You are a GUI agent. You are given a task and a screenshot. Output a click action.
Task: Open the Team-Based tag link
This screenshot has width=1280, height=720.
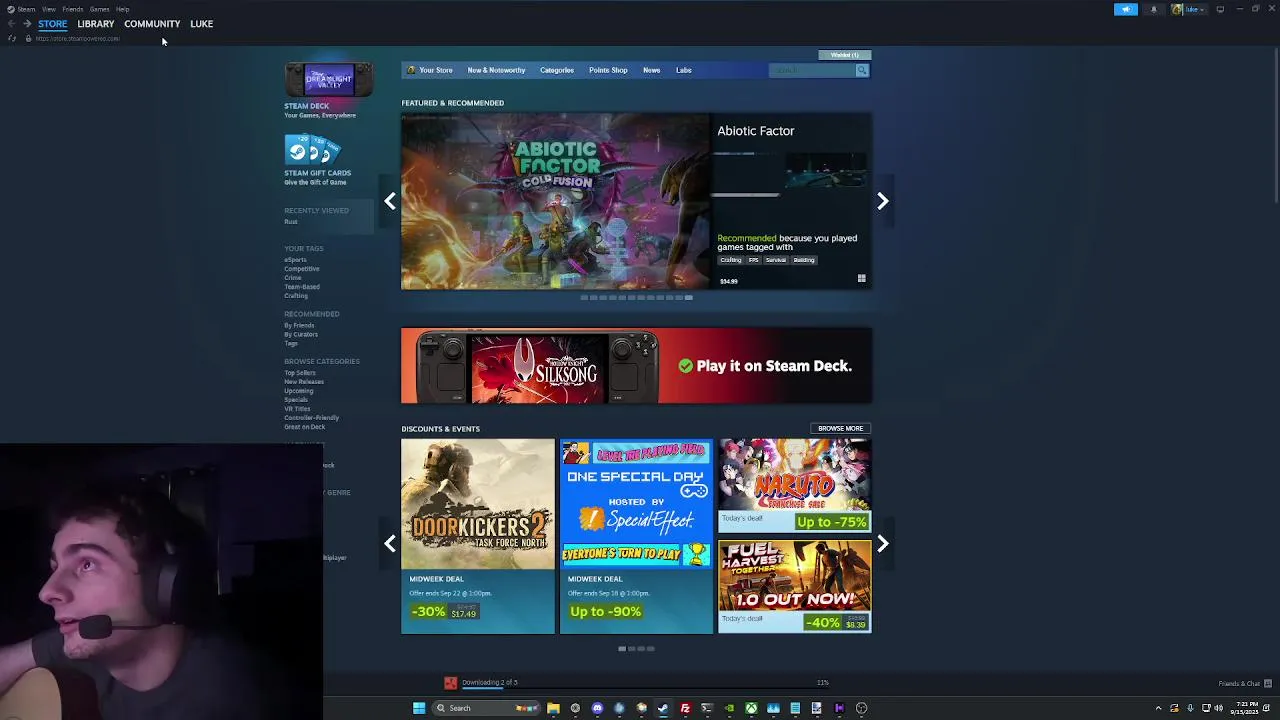(302, 287)
